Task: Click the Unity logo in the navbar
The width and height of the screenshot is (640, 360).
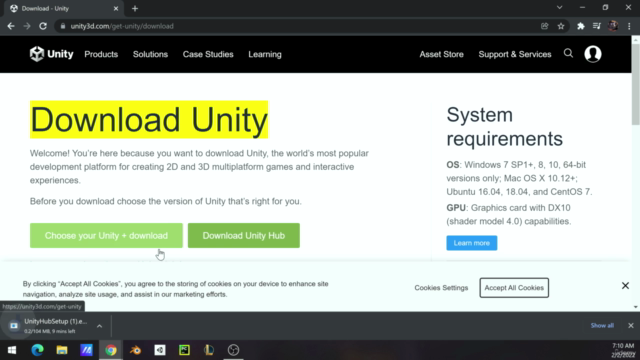Action: coord(51,54)
